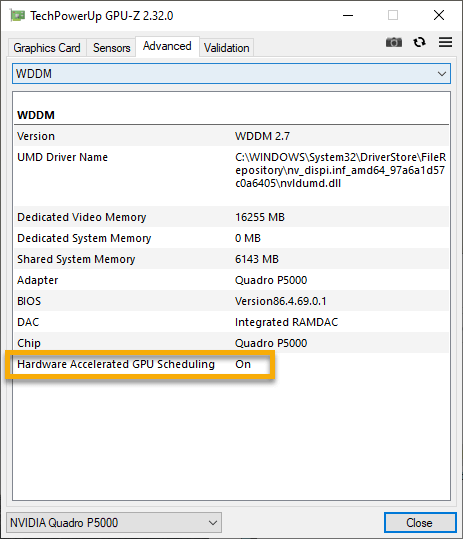Click the Dedicated System Memory label
This screenshot has width=463, height=539.
84,238
